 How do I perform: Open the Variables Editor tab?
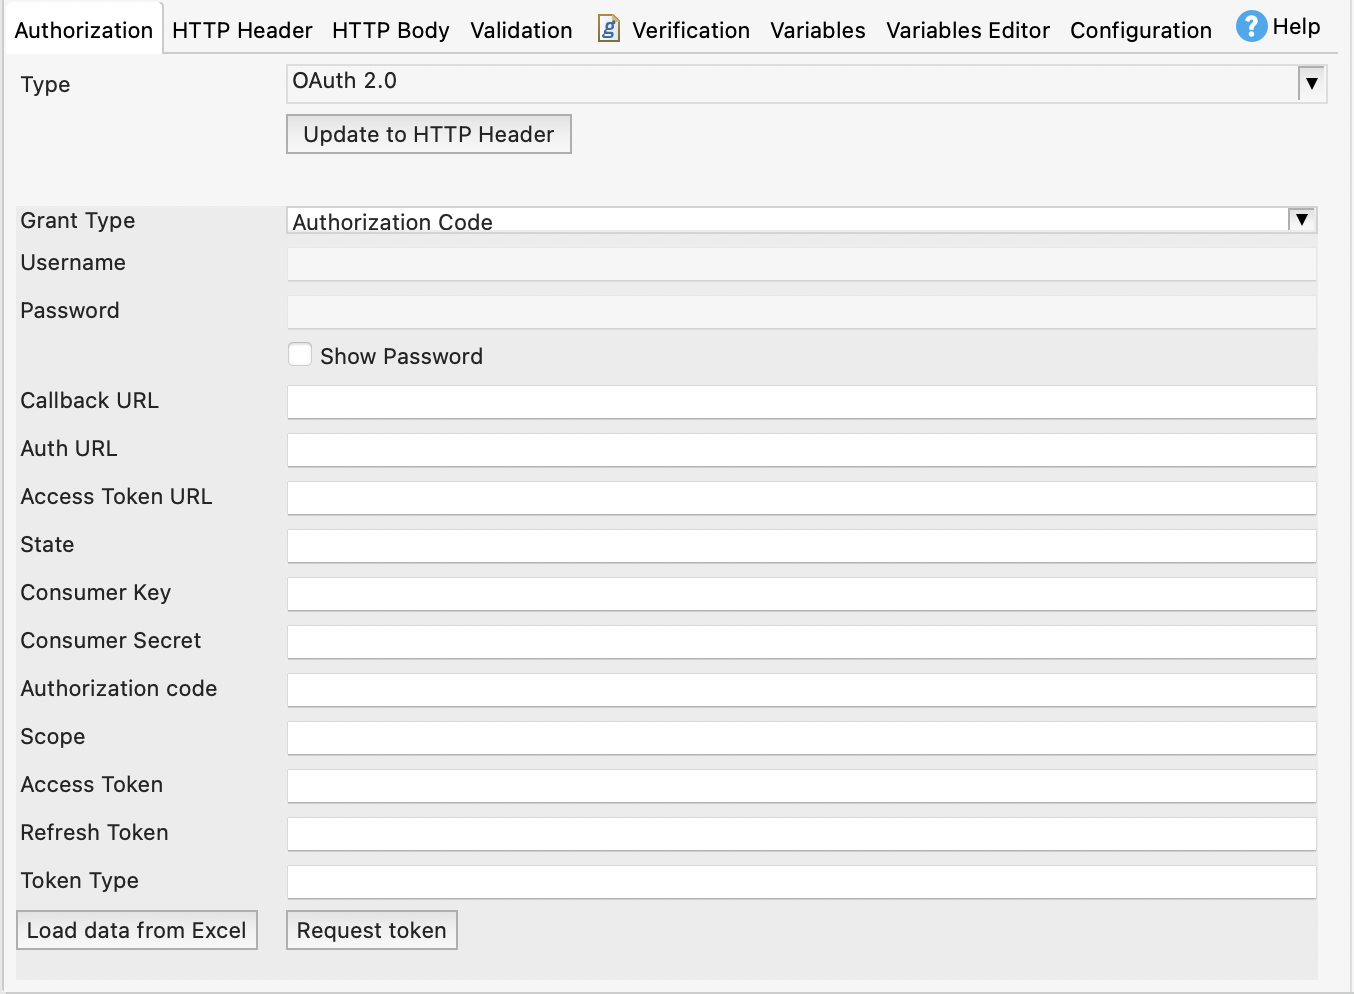click(x=967, y=30)
